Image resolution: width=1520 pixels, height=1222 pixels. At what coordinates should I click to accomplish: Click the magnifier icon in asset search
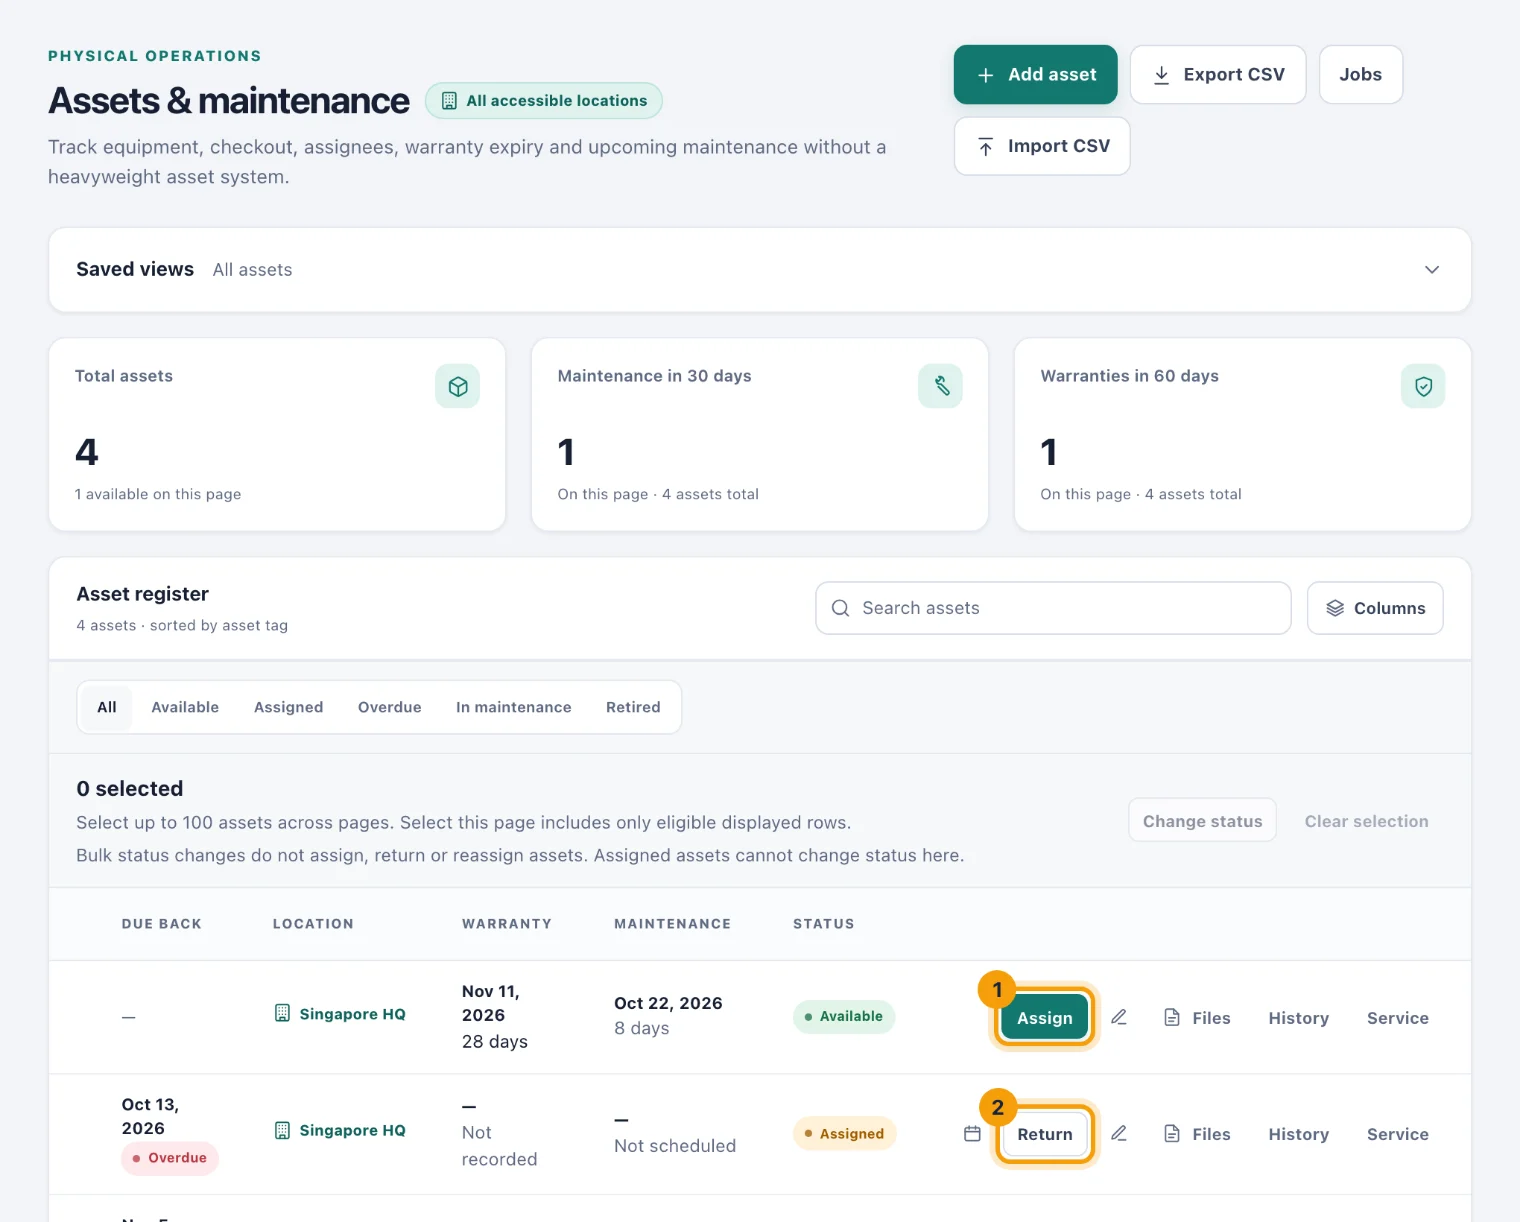tap(841, 608)
